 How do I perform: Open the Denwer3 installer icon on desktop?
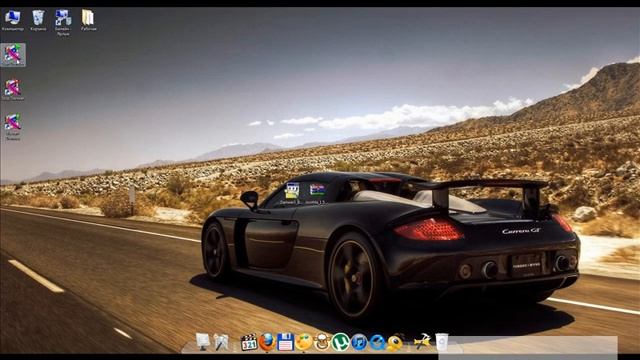[291, 193]
